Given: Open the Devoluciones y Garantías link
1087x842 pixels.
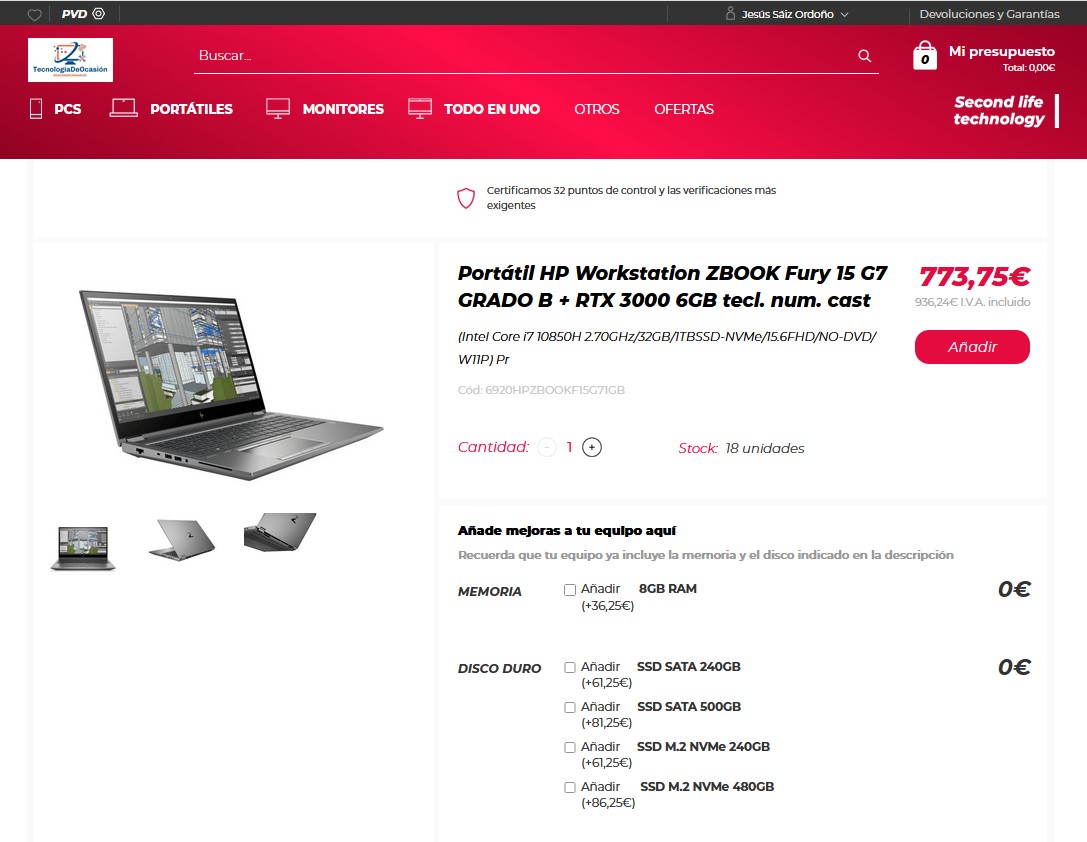Looking at the screenshot, I should coord(989,14).
